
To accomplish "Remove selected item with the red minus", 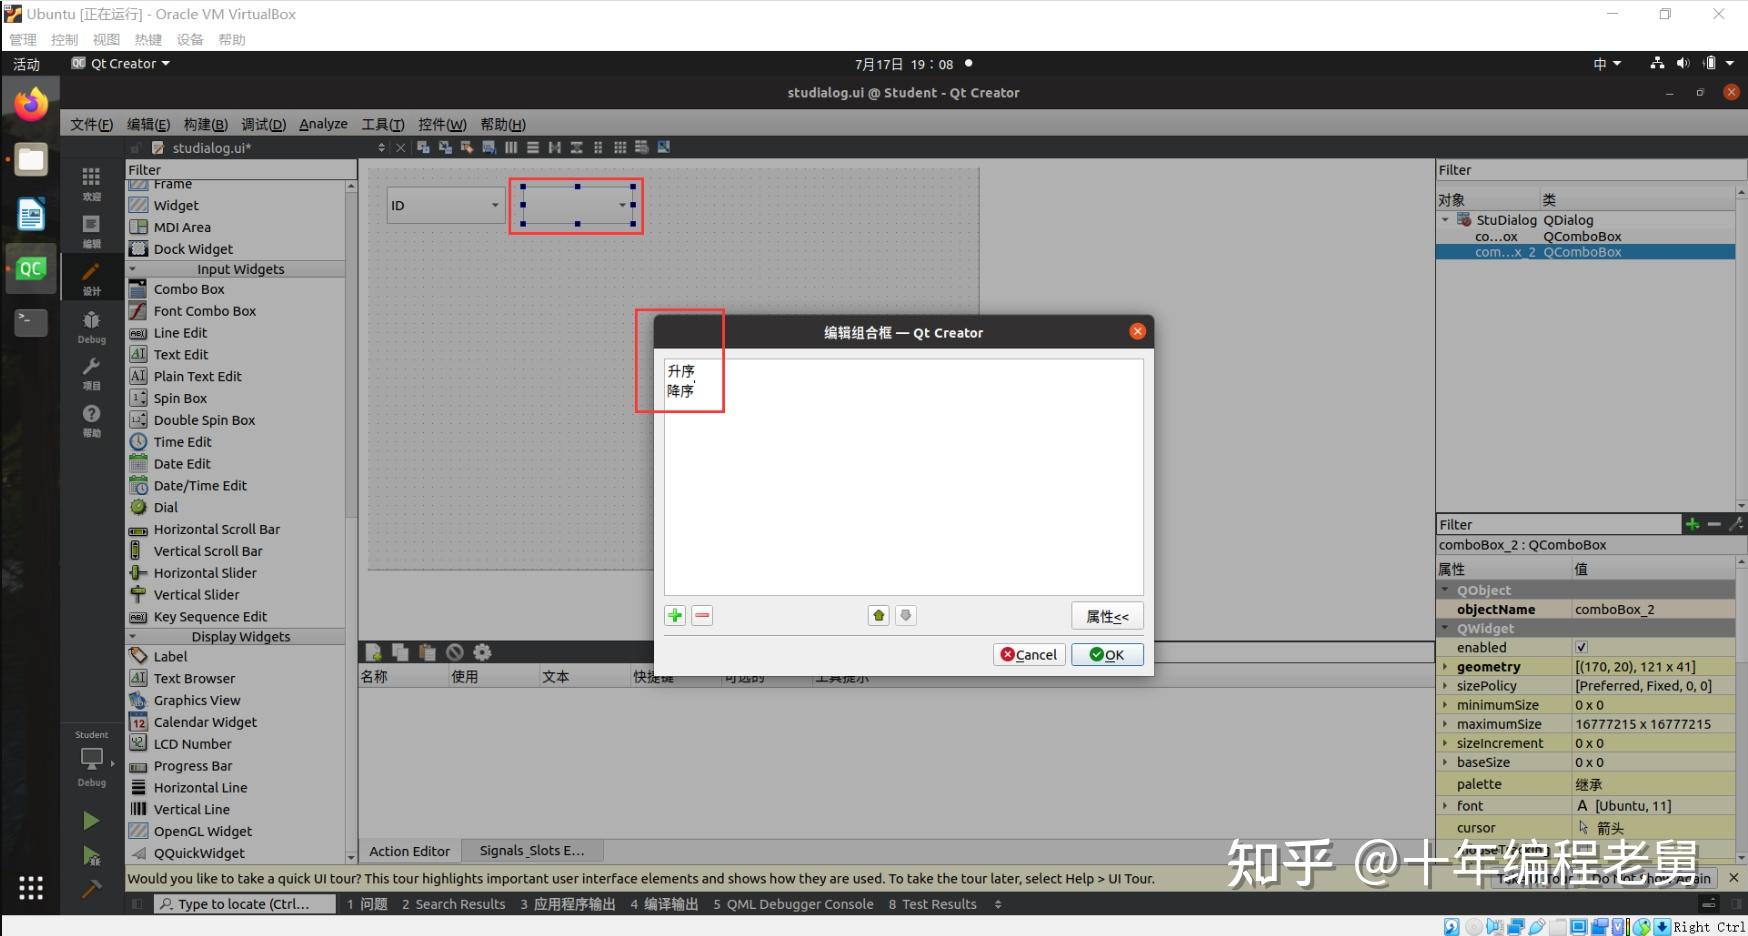I will click(x=702, y=615).
